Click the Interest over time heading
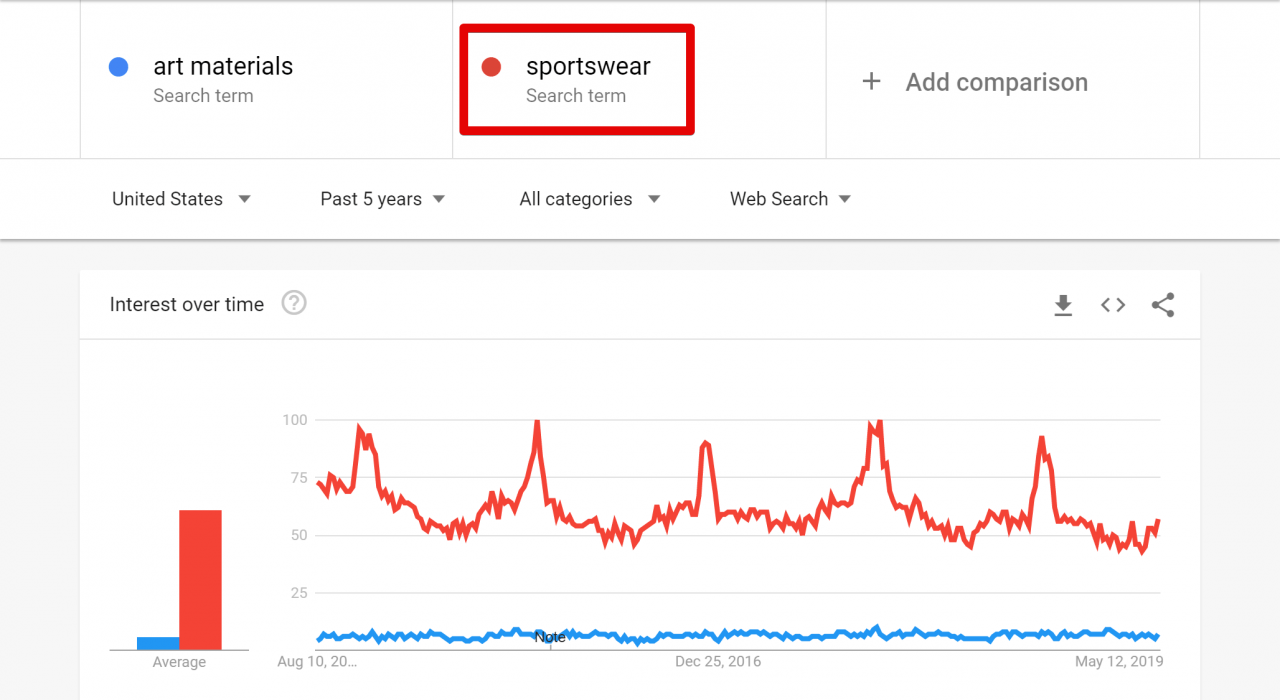1280x700 pixels. (x=187, y=304)
